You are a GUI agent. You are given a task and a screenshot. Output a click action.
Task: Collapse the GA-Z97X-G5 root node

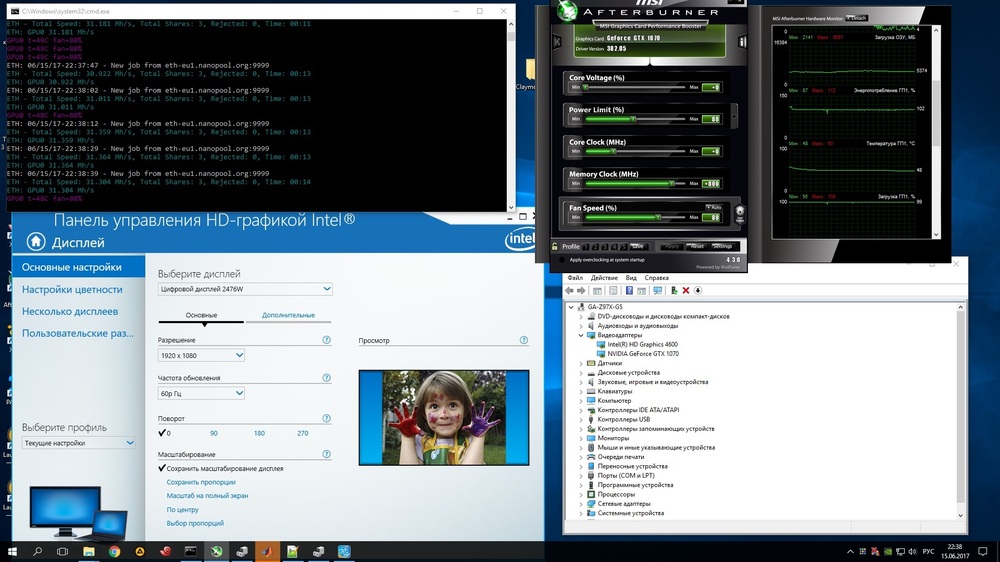(x=571, y=307)
